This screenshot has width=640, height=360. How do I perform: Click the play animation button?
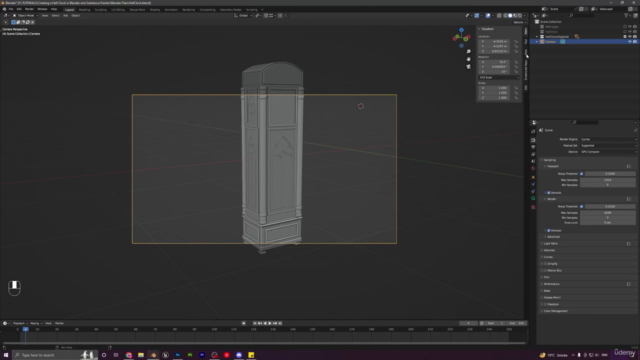pos(270,323)
